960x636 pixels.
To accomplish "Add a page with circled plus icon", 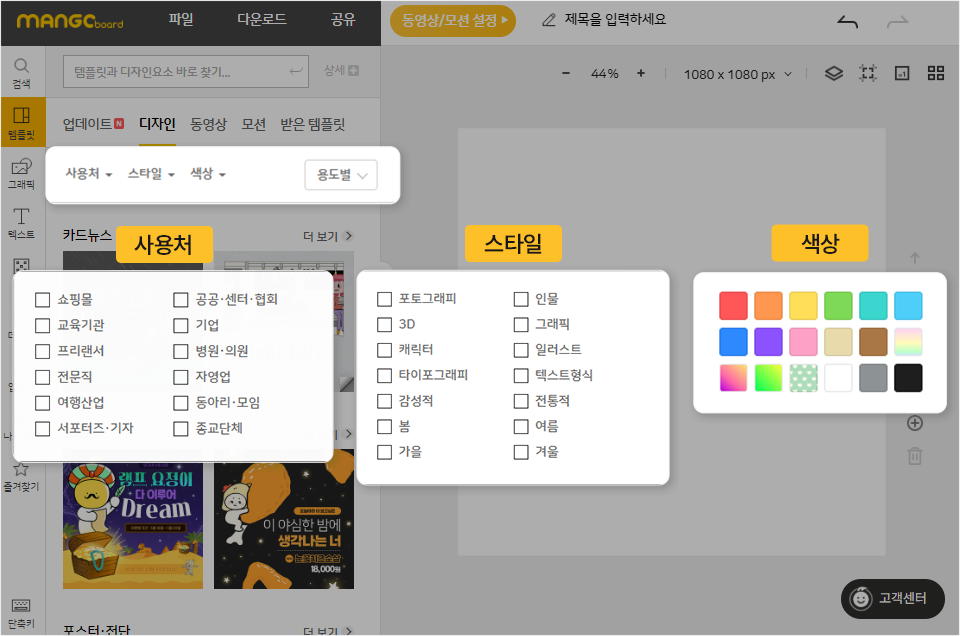I will (x=915, y=423).
